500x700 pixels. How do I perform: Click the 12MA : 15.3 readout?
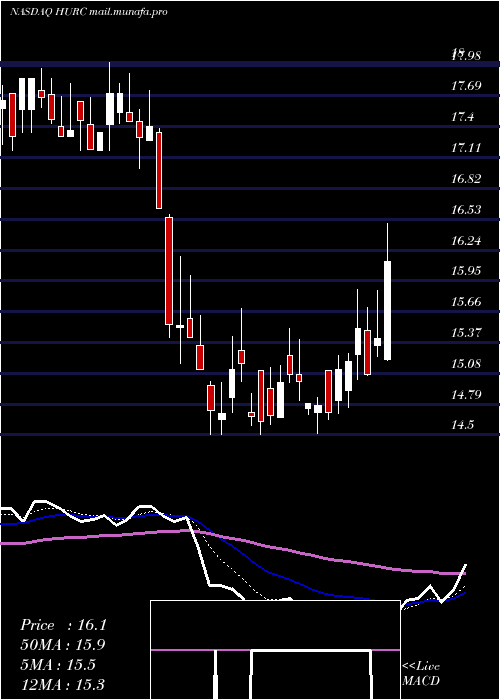(63, 684)
